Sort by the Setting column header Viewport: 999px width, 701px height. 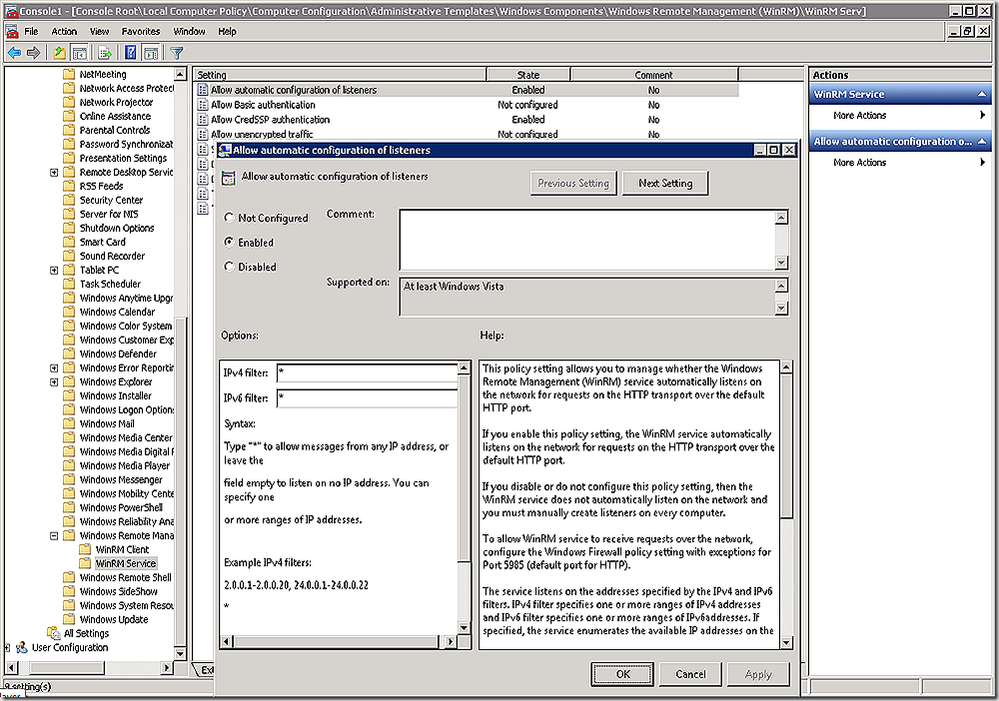click(x=340, y=75)
